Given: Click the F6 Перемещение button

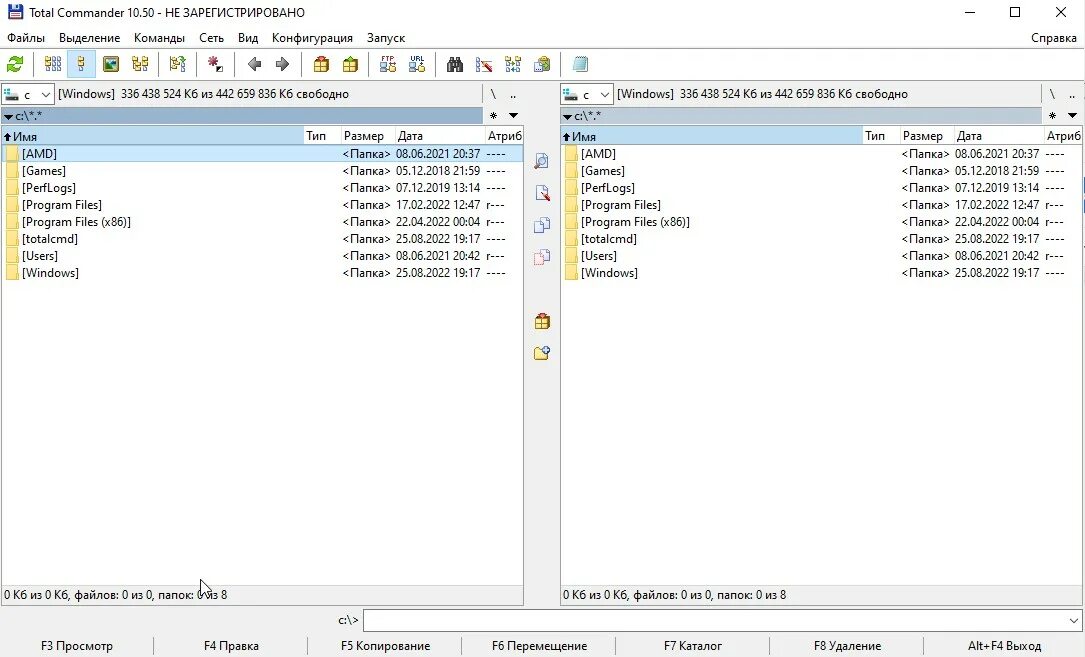Looking at the screenshot, I should [539, 646].
